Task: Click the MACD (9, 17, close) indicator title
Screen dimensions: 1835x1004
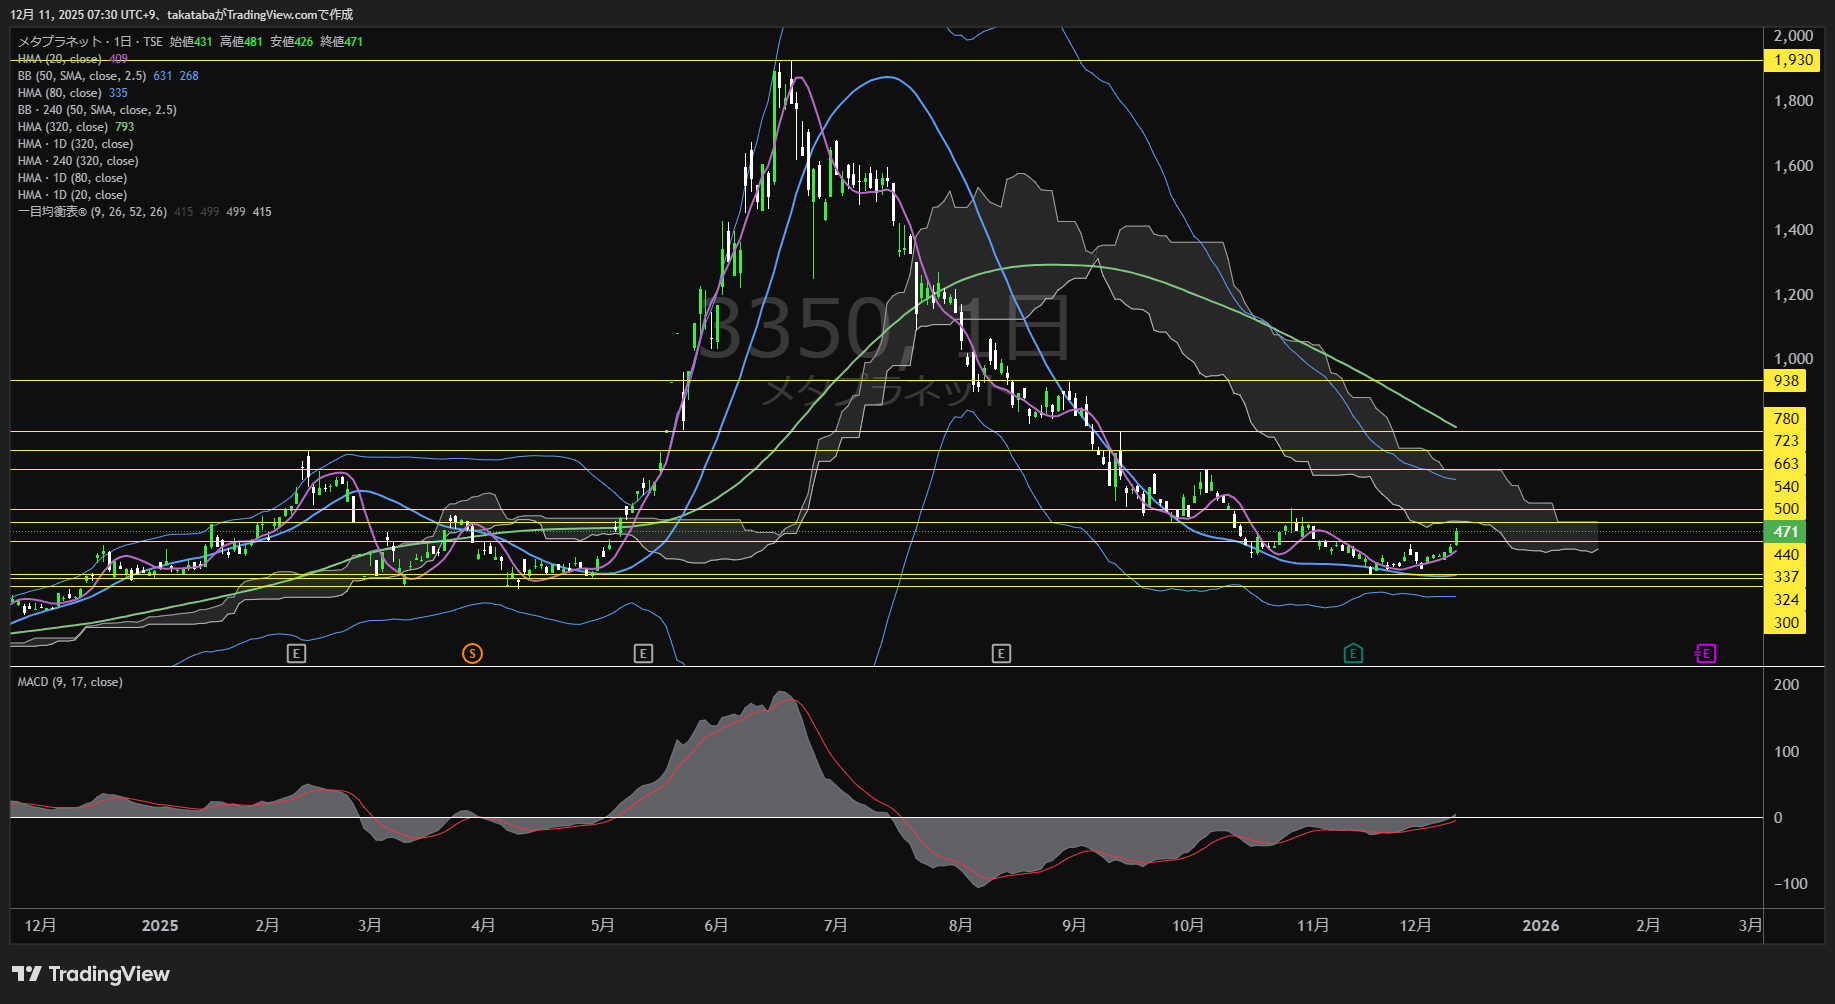Action: [x=70, y=682]
